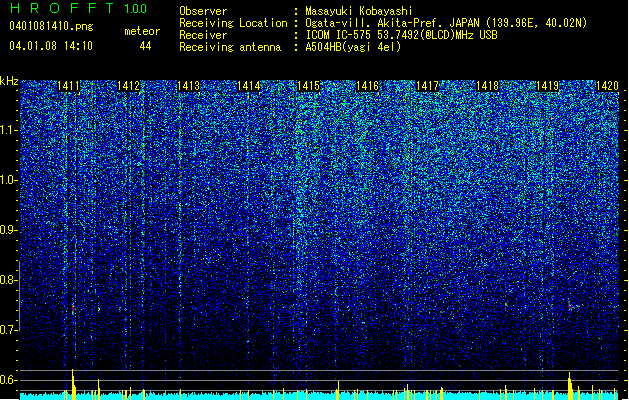This screenshot has width=629, height=400.
Task: Click the 0.9 kHz axis label
Action: click(8, 230)
